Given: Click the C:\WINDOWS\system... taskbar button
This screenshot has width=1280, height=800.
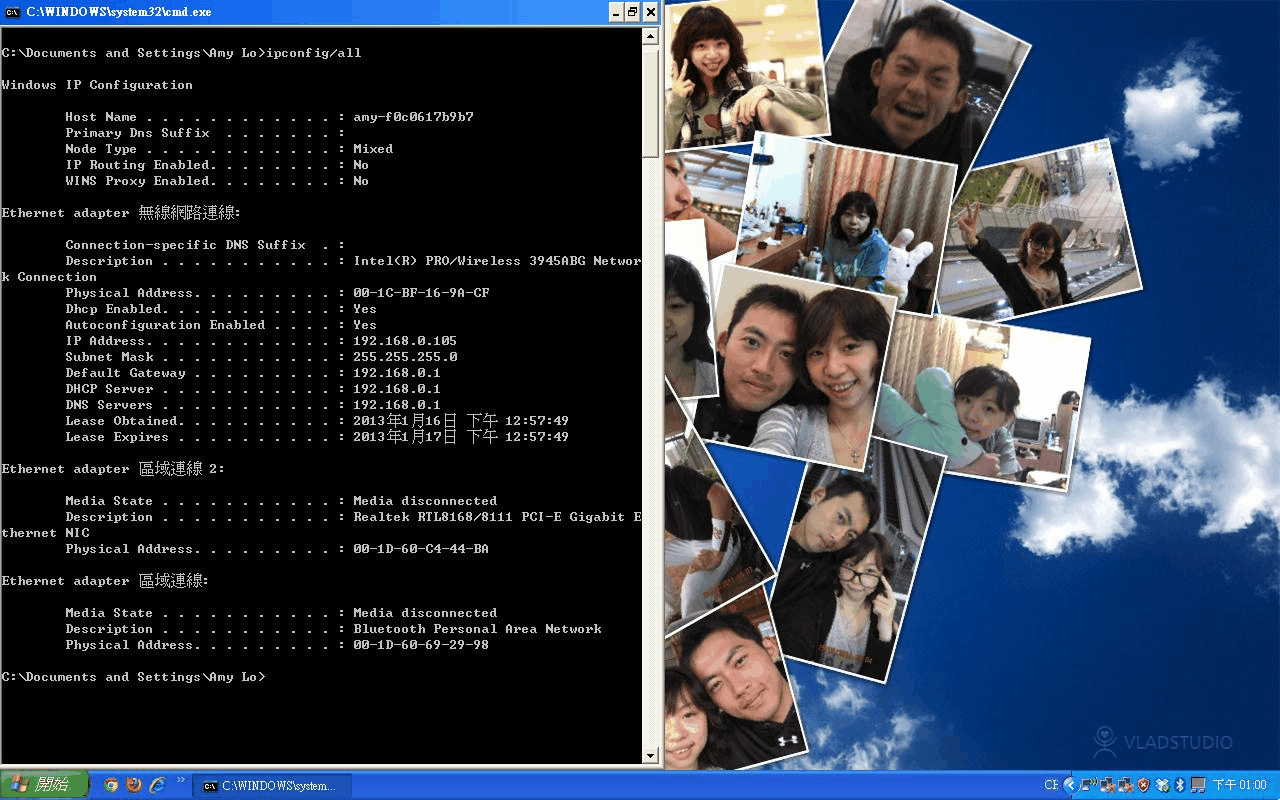Looking at the screenshot, I should (270, 786).
